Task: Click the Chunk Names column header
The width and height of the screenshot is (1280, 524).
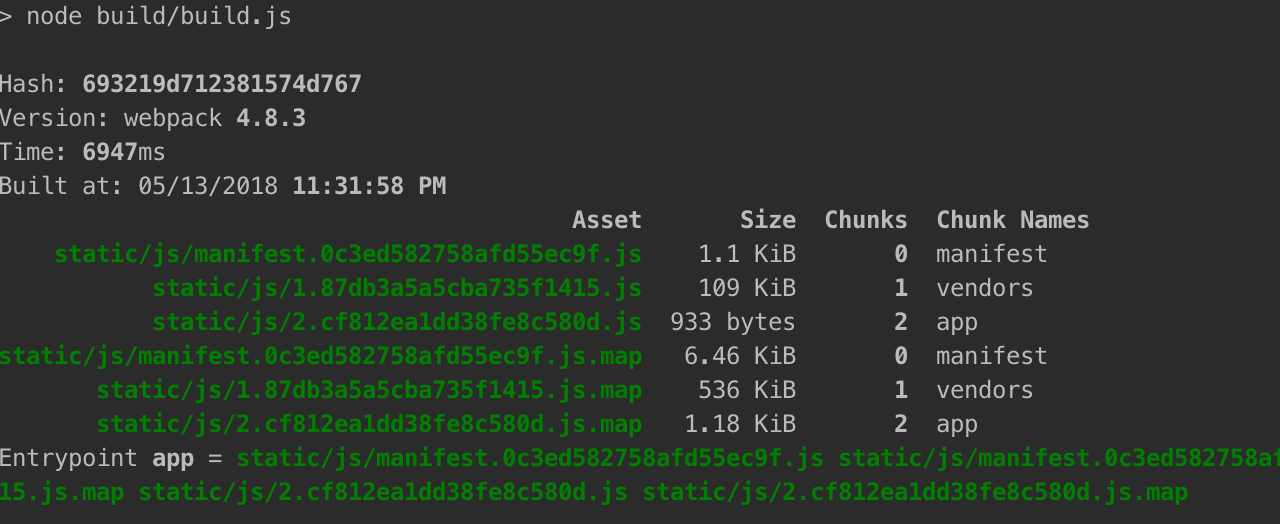Action: pyautogui.click(x=1012, y=220)
